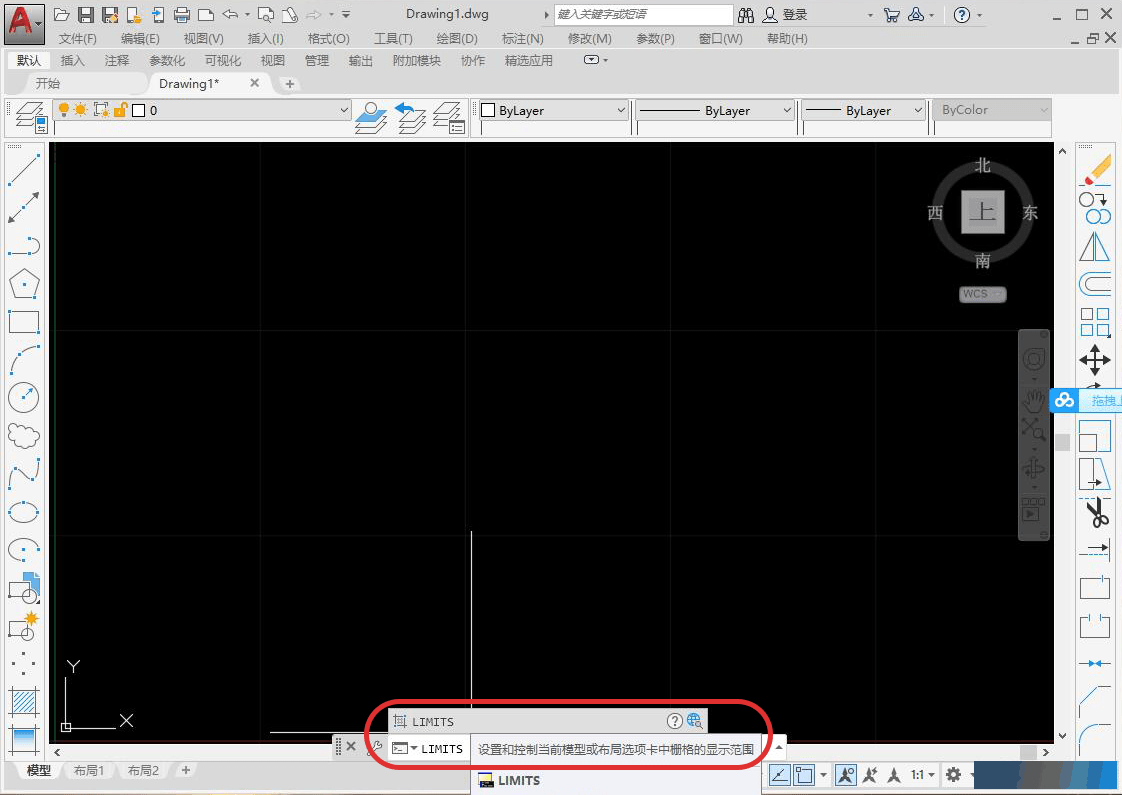Select the Extend tool

click(x=1095, y=550)
